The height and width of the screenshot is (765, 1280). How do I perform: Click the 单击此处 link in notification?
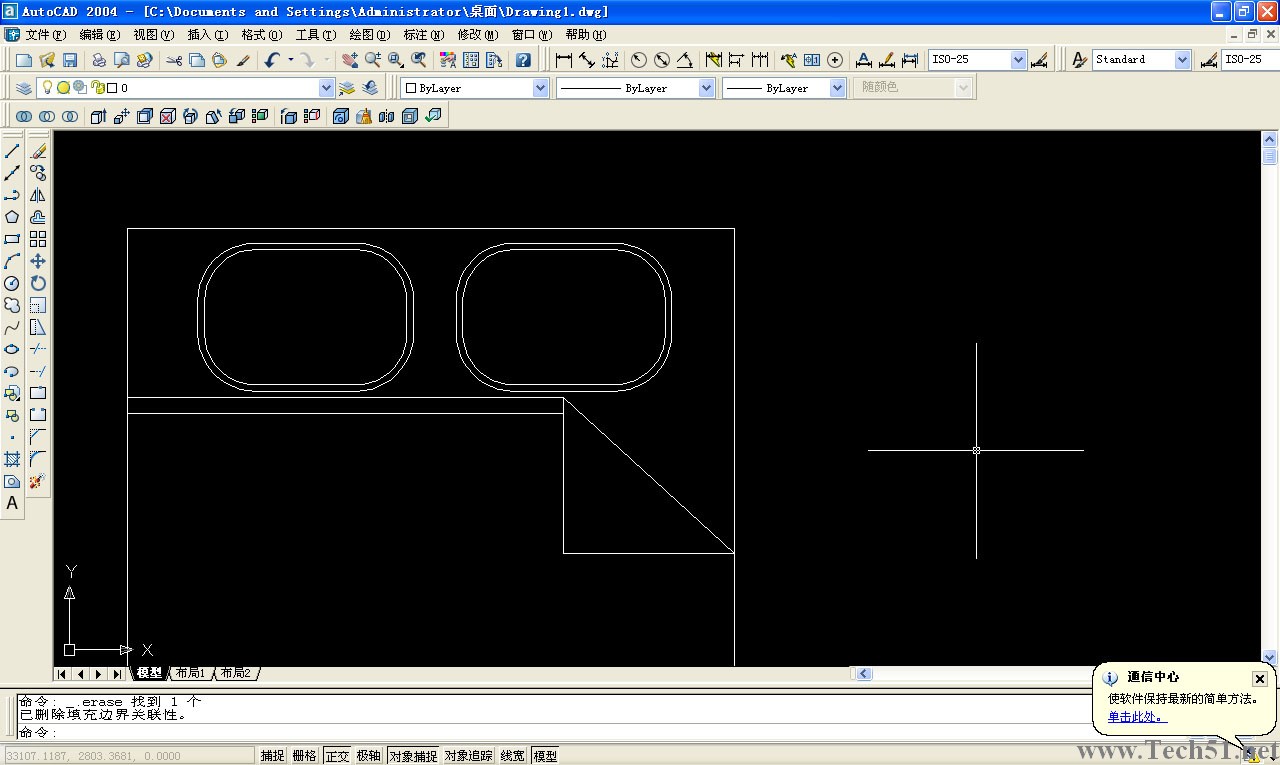click(x=1137, y=717)
